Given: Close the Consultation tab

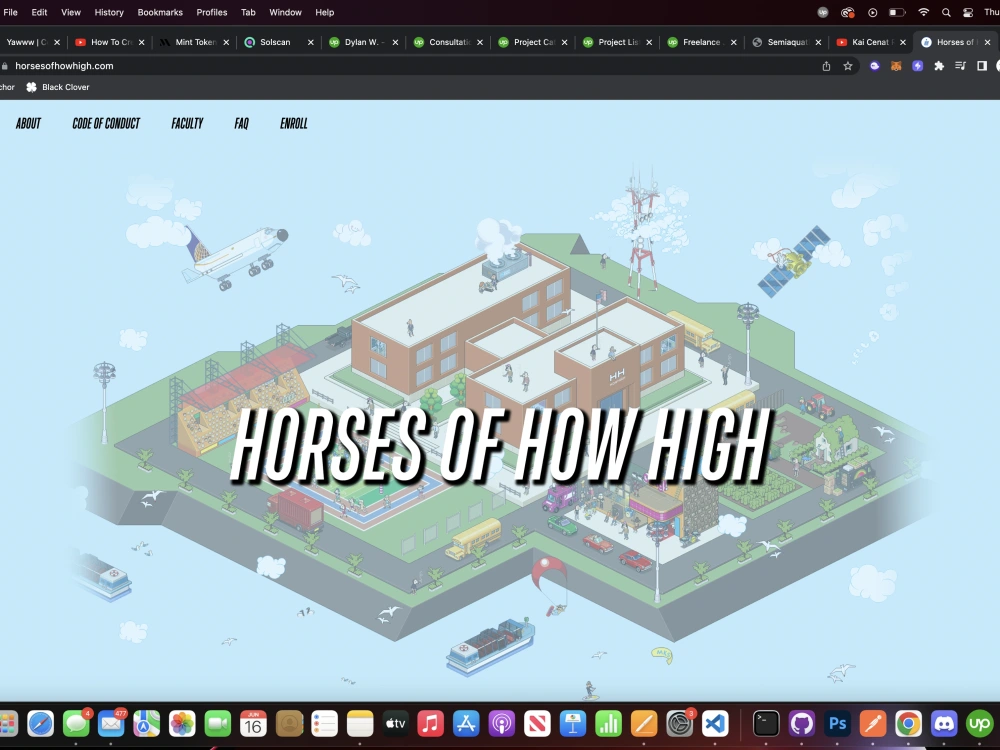Looking at the screenshot, I should [x=480, y=42].
